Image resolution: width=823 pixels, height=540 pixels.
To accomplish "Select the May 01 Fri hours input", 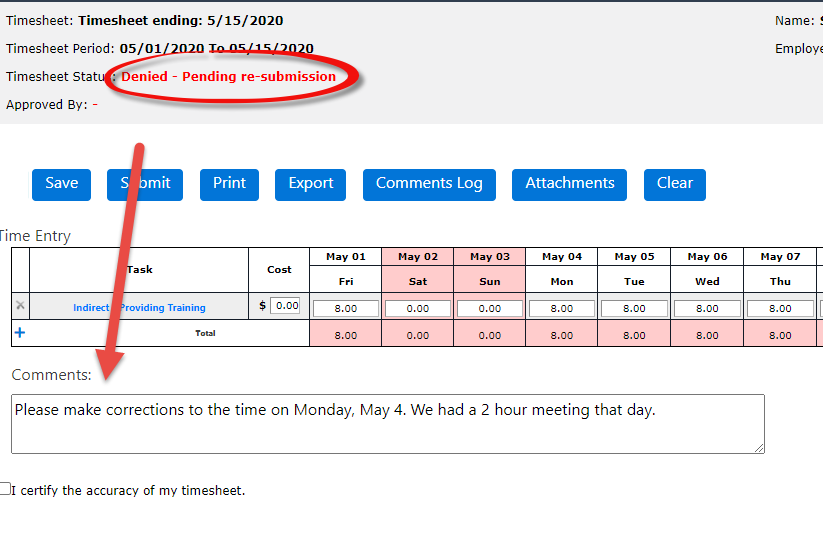I will click(346, 309).
